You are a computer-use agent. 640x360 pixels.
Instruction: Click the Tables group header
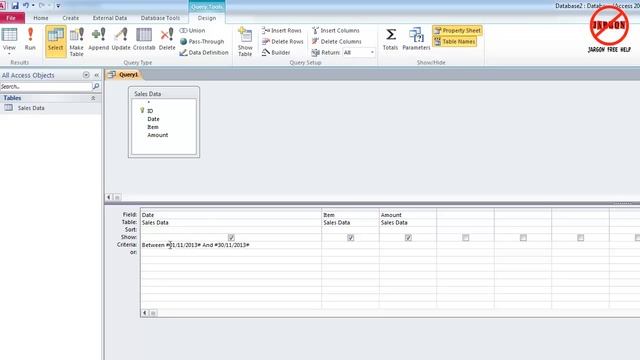tap(51, 98)
